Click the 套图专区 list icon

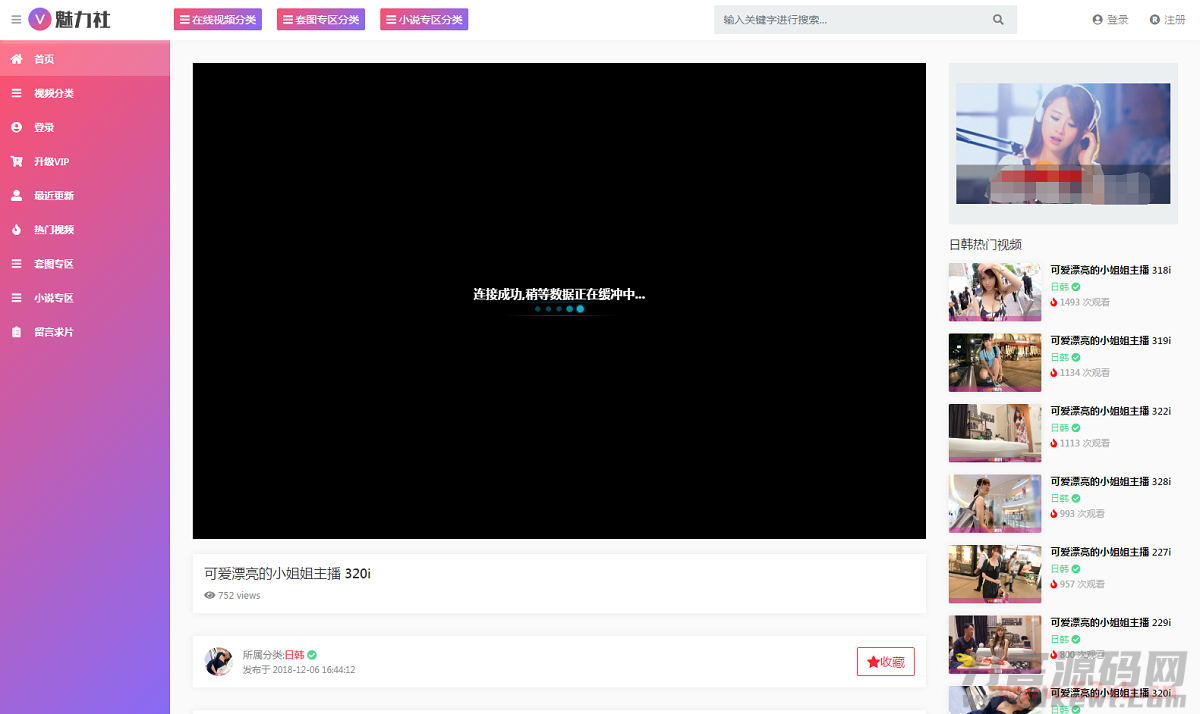pyautogui.click(x=16, y=263)
